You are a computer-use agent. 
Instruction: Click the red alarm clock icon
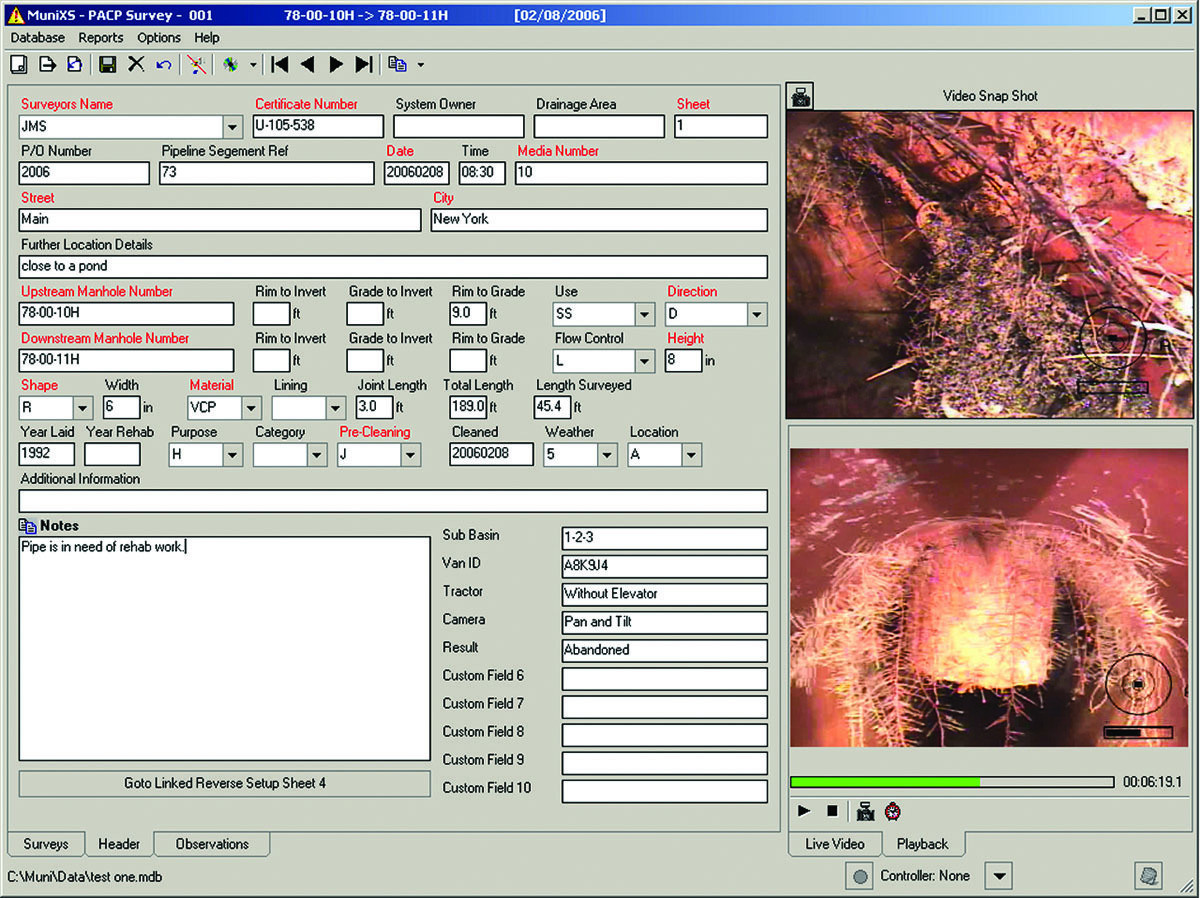pyautogui.click(x=893, y=811)
